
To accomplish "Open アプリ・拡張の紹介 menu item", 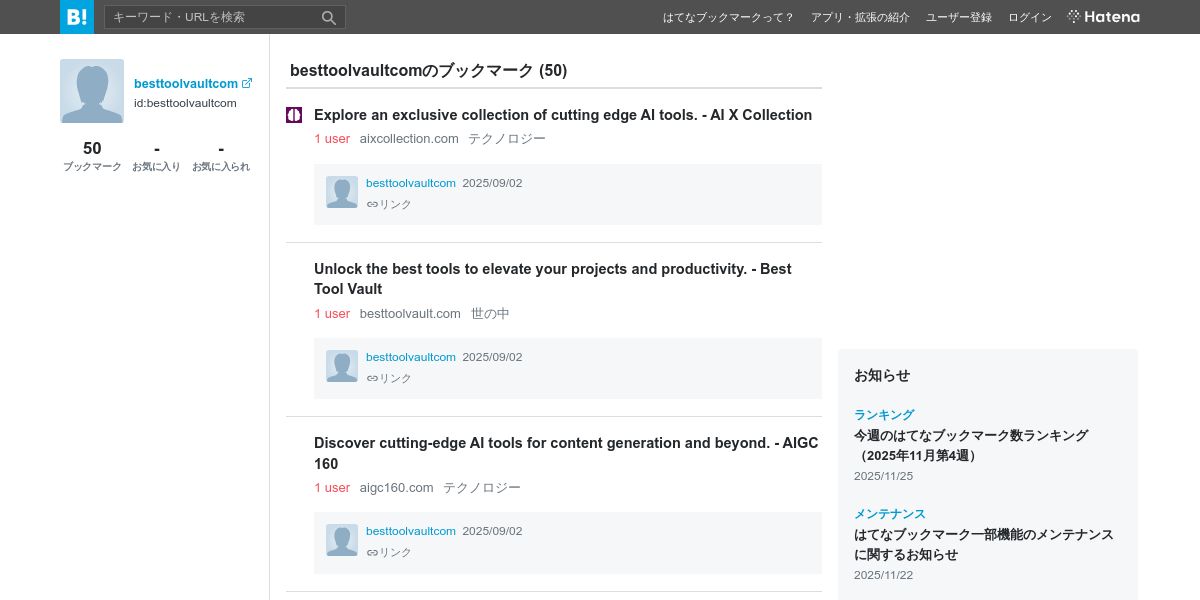I will tap(860, 17).
